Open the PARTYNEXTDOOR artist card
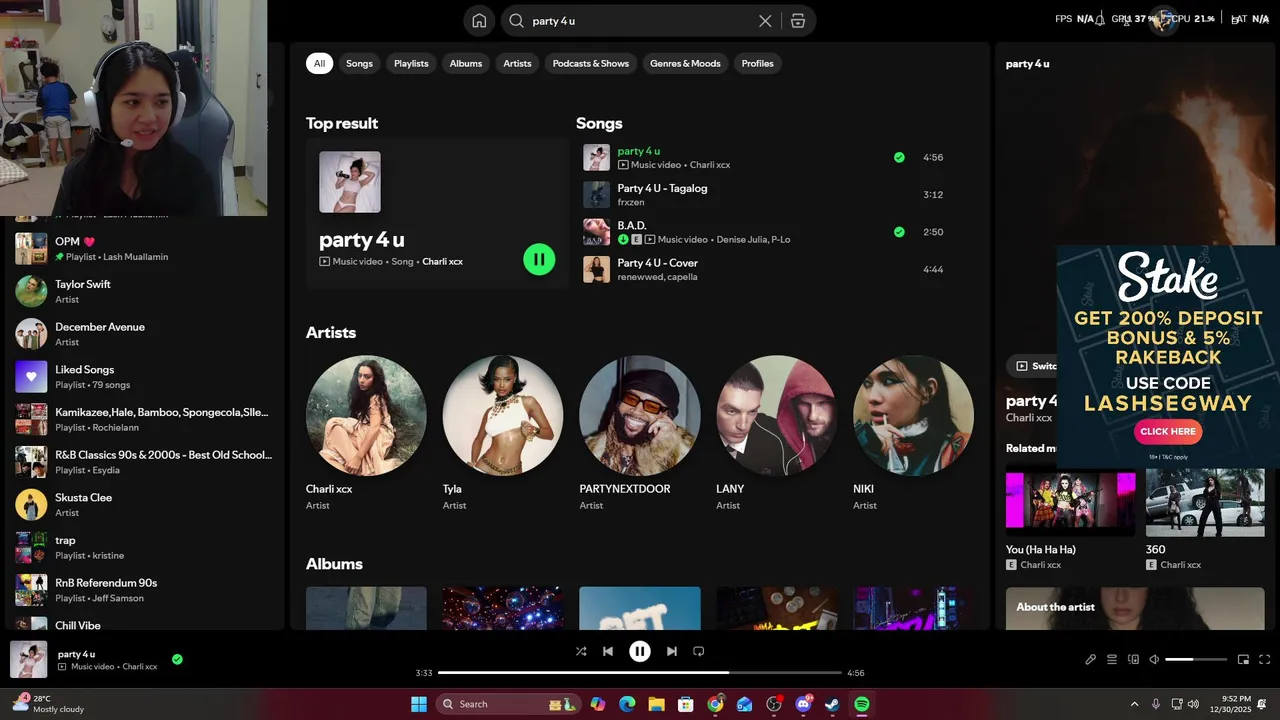The height and width of the screenshot is (720, 1280). click(639, 433)
